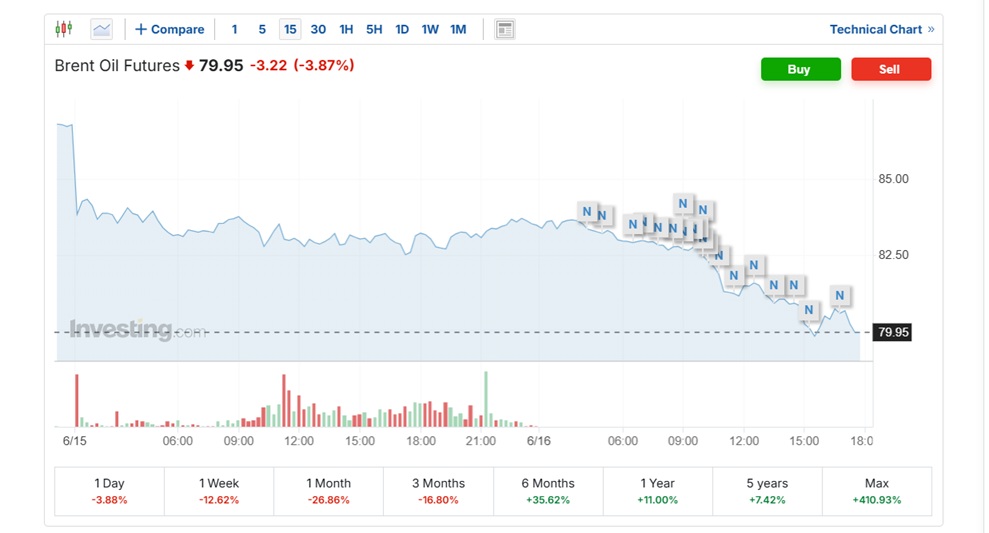Click the 82.50 price axis label
989x533 pixels.
(893, 255)
